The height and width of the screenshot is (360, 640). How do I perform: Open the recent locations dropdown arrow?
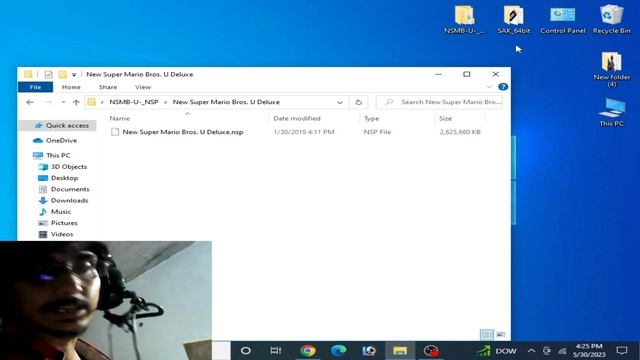click(63, 102)
